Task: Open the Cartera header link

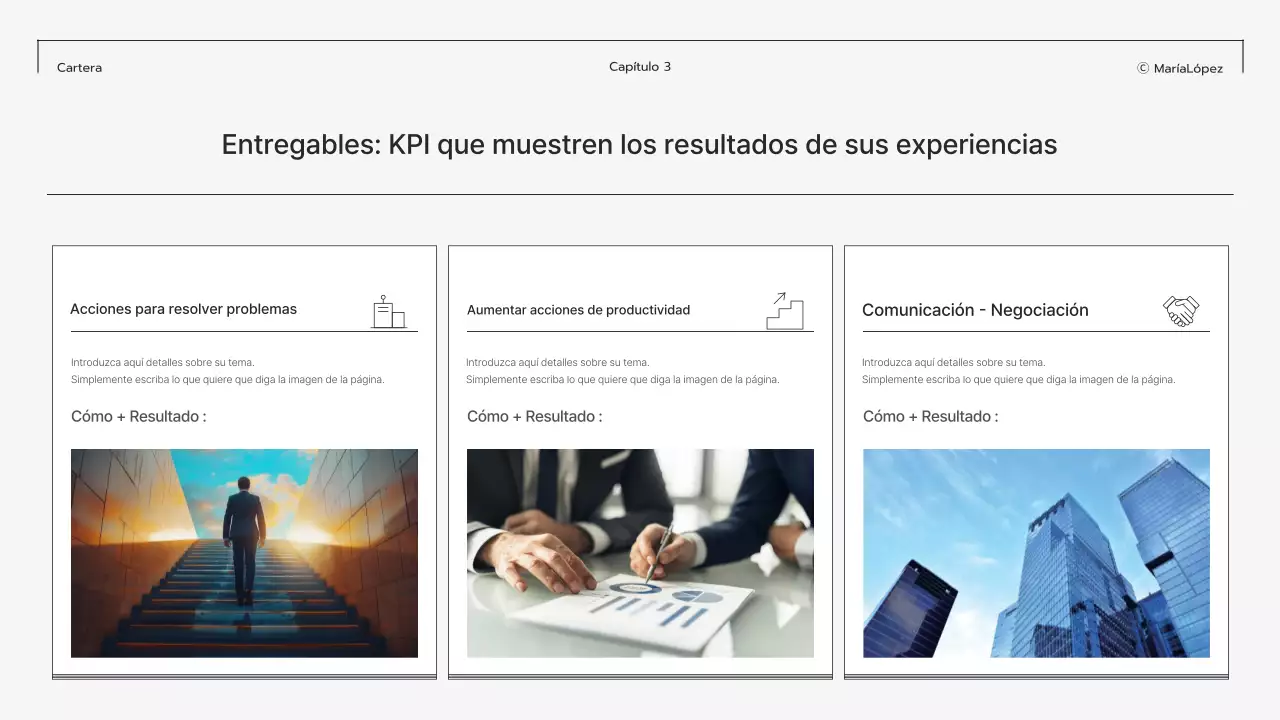Action: (78, 68)
